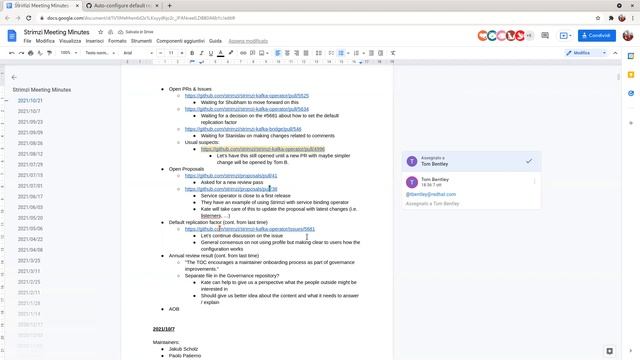The image size is (640, 360).
Task: Open the Calendar side panel icon
Action: (631, 56)
